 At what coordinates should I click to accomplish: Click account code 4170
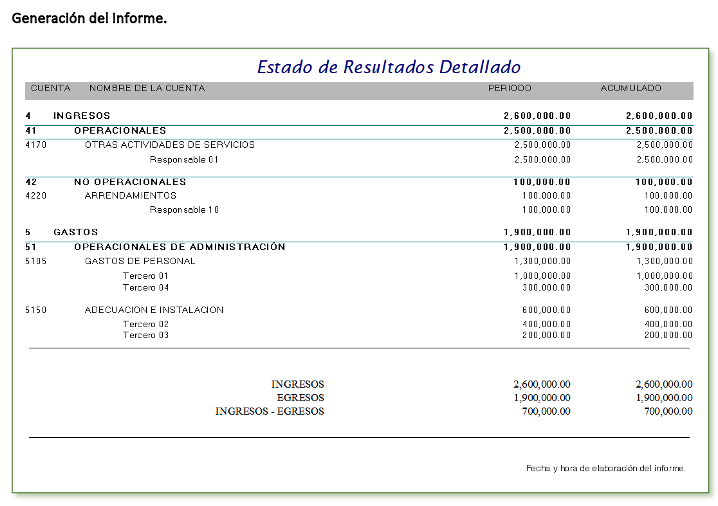(36, 145)
